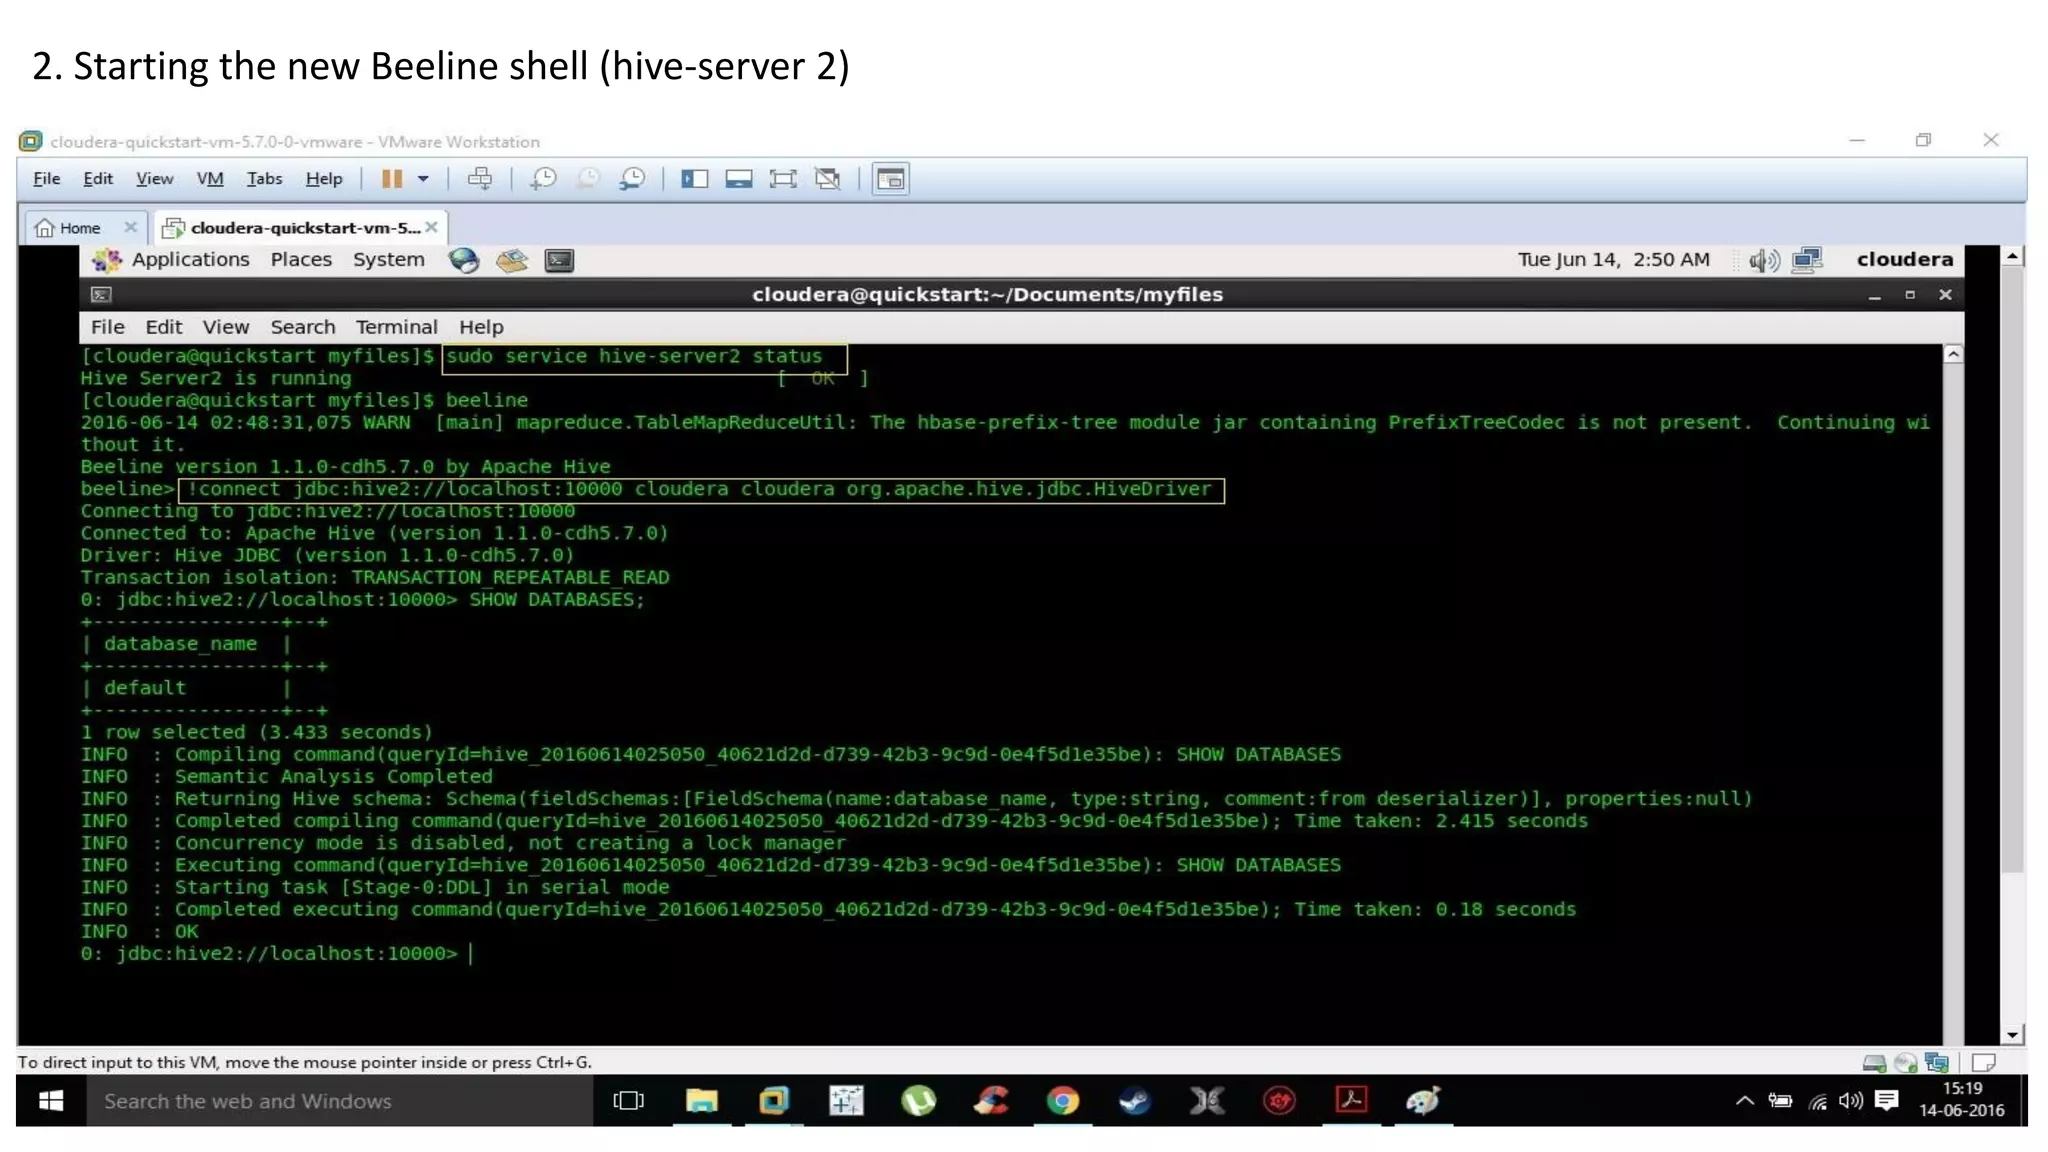Open the Windows Start menu

(51, 1101)
